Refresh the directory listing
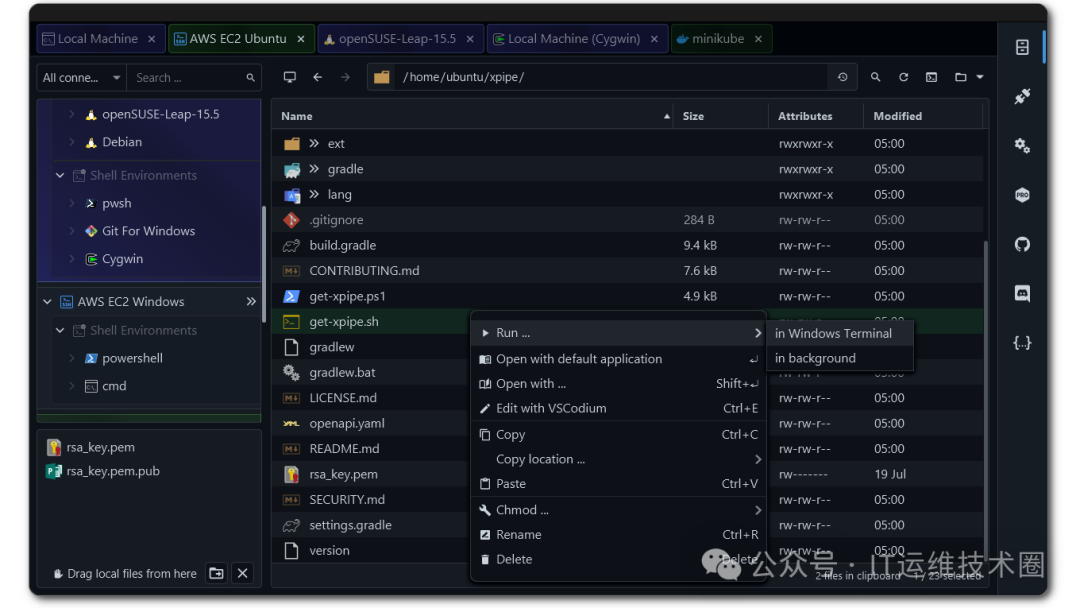The image size is (1080, 608). pyautogui.click(x=904, y=77)
